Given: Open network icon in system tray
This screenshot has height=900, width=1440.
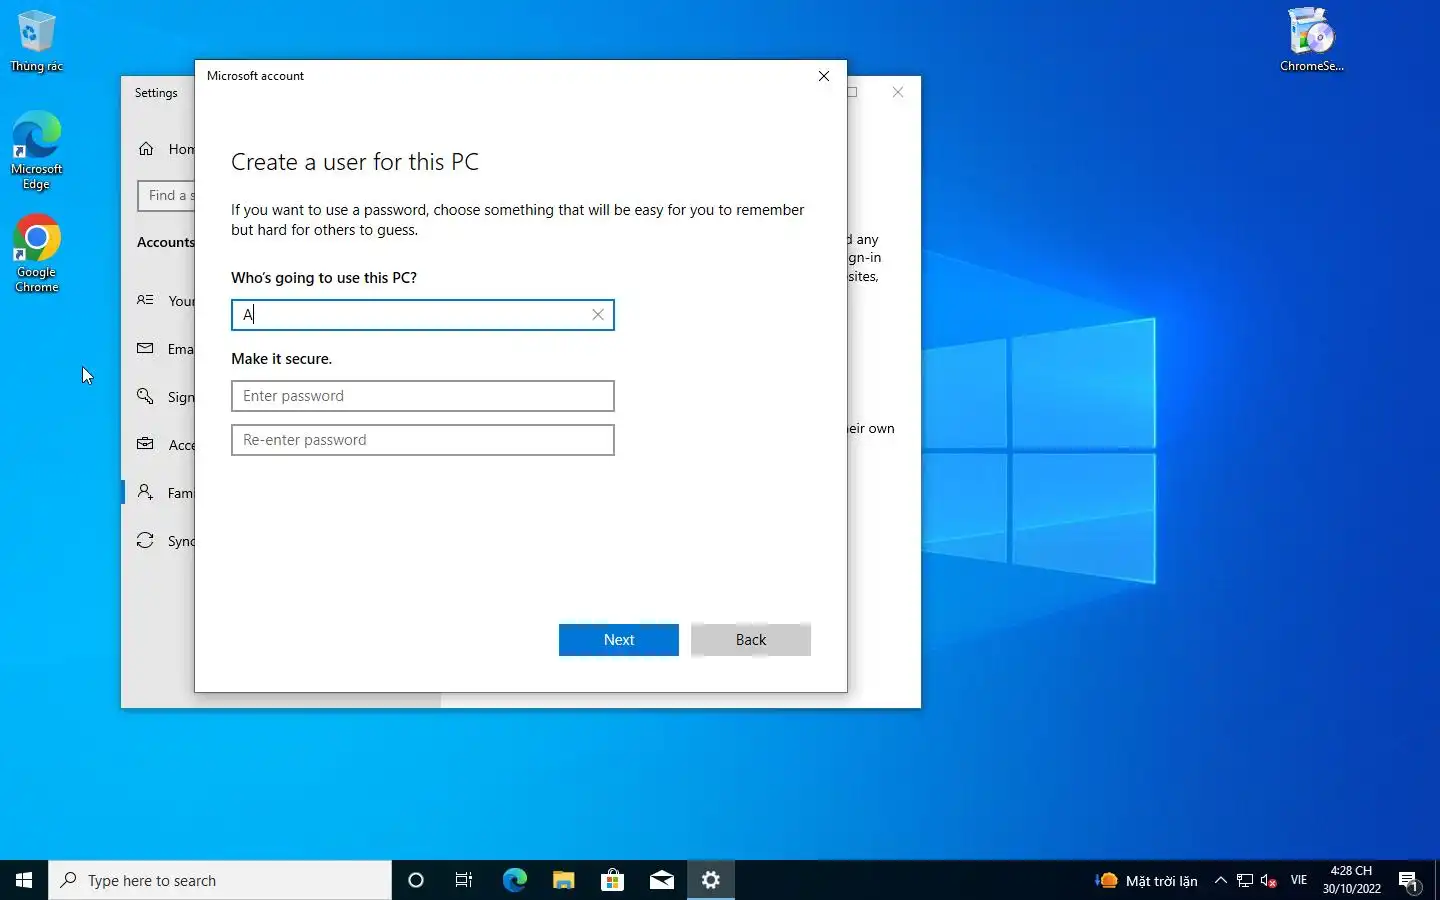Looking at the screenshot, I should 1245,881.
